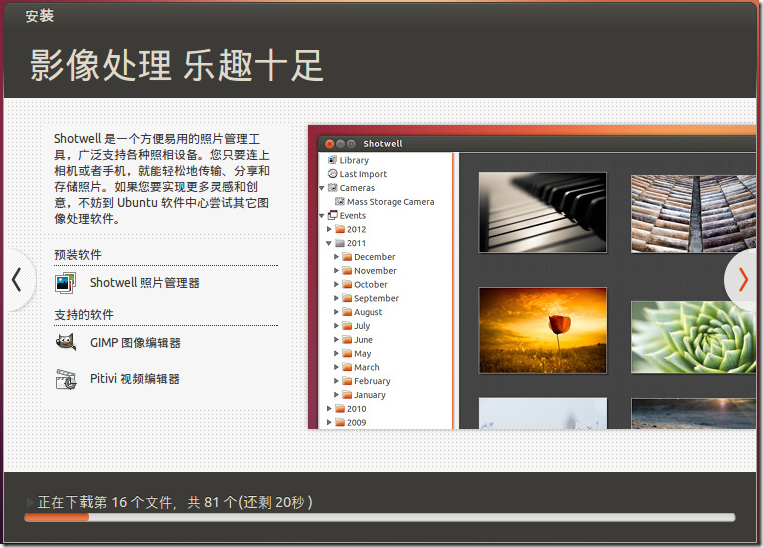The width and height of the screenshot is (763, 548).
Task: Select Library in Shotwell sidebar
Action: 354,160
